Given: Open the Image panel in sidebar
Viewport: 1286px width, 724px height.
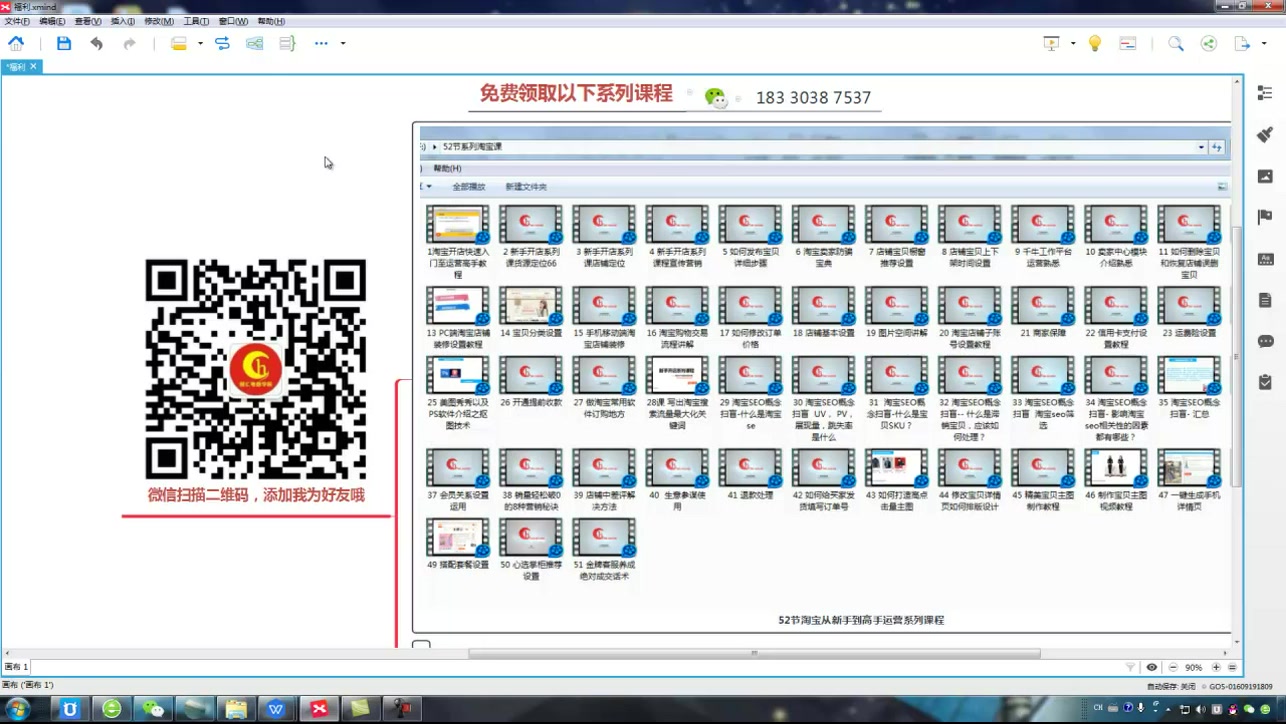Looking at the screenshot, I should pos(1265,176).
